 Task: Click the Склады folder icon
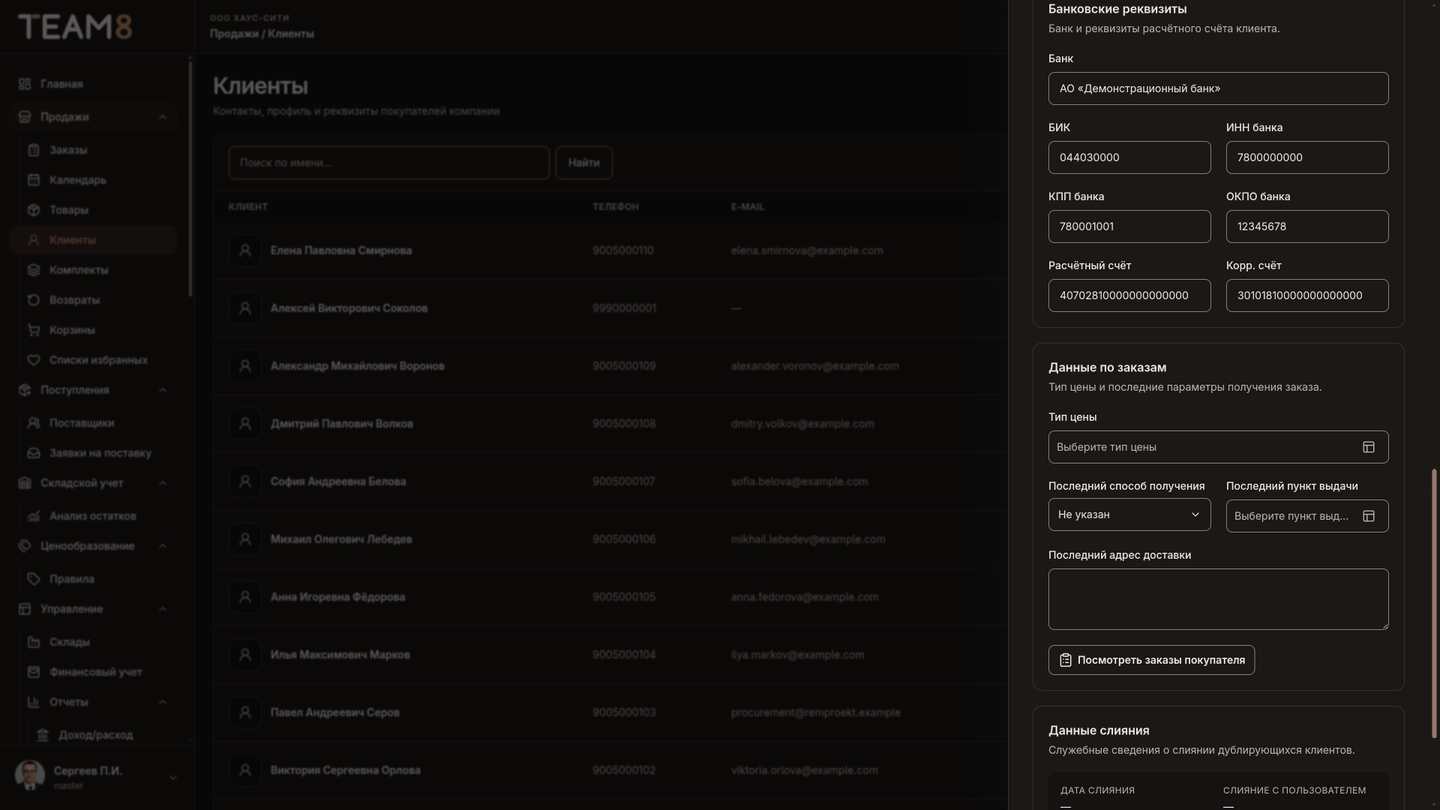point(34,642)
